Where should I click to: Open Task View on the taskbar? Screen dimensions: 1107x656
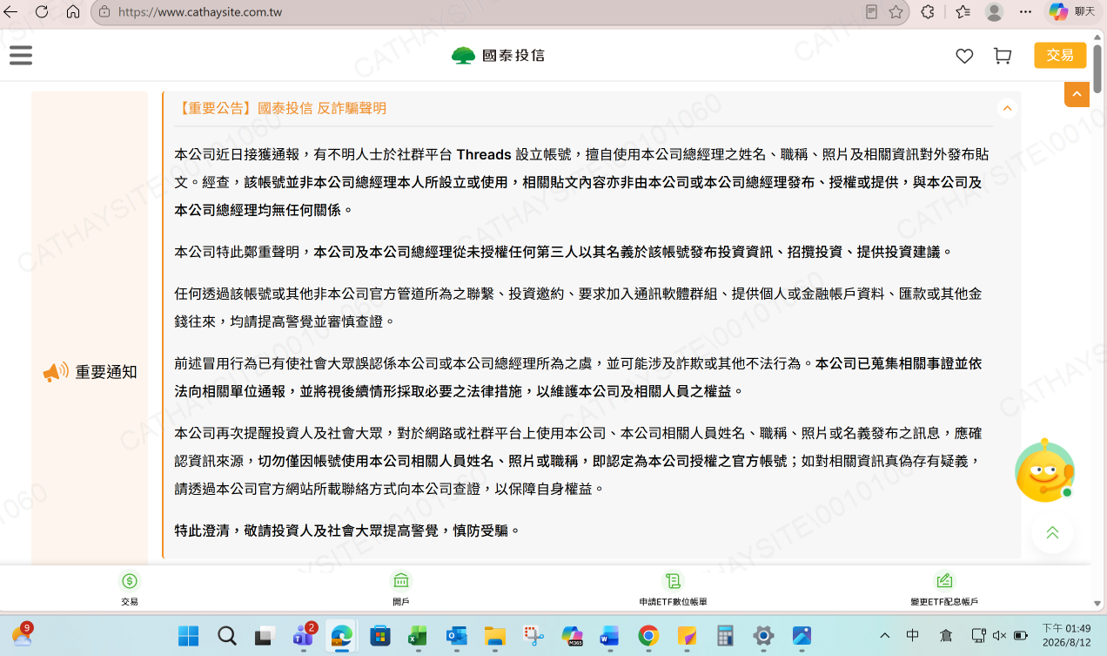(265, 636)
